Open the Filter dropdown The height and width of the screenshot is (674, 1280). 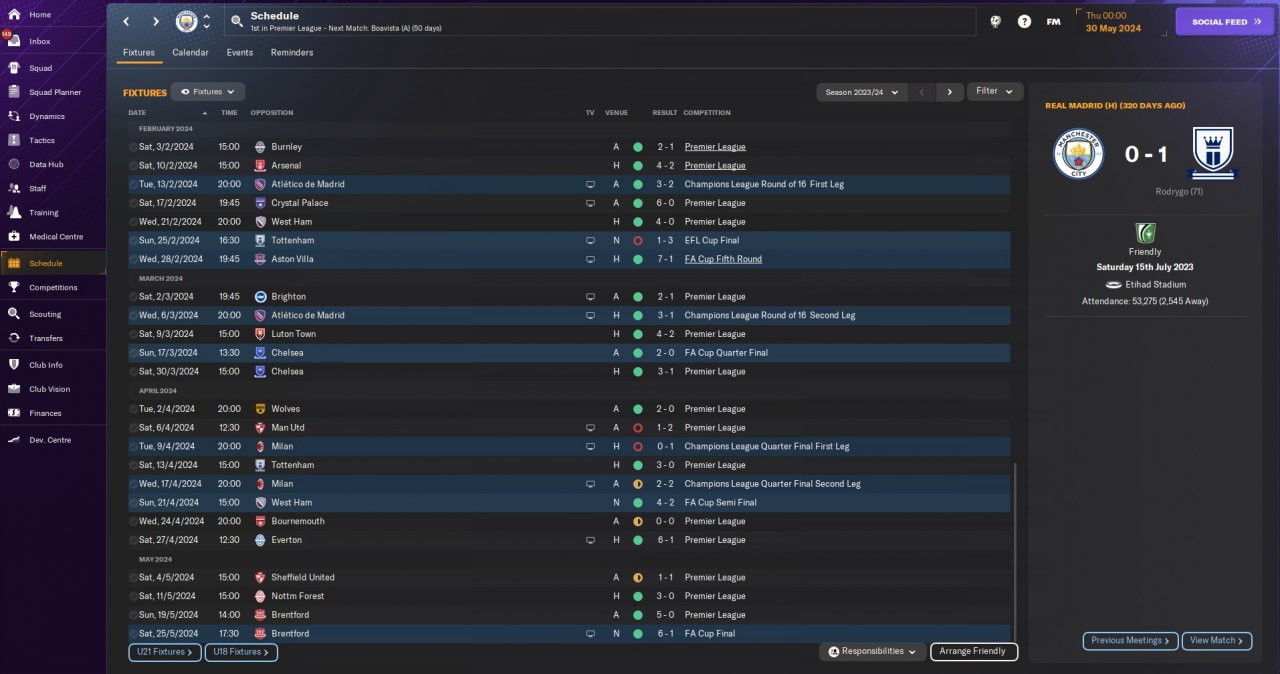(x=995, y=91)
